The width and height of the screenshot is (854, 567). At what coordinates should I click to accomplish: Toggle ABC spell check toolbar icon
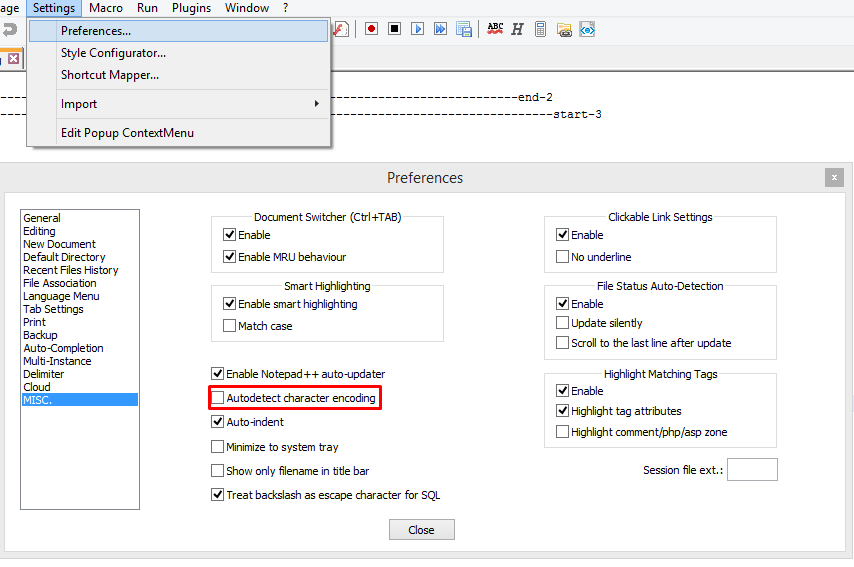click(x=495, y=29)
